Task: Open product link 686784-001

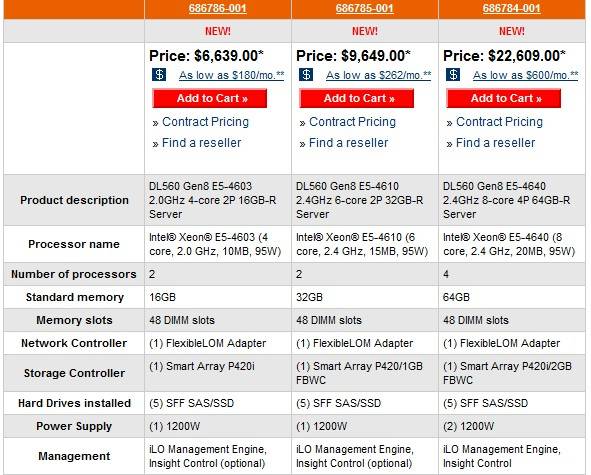Action: coord(511,8)
